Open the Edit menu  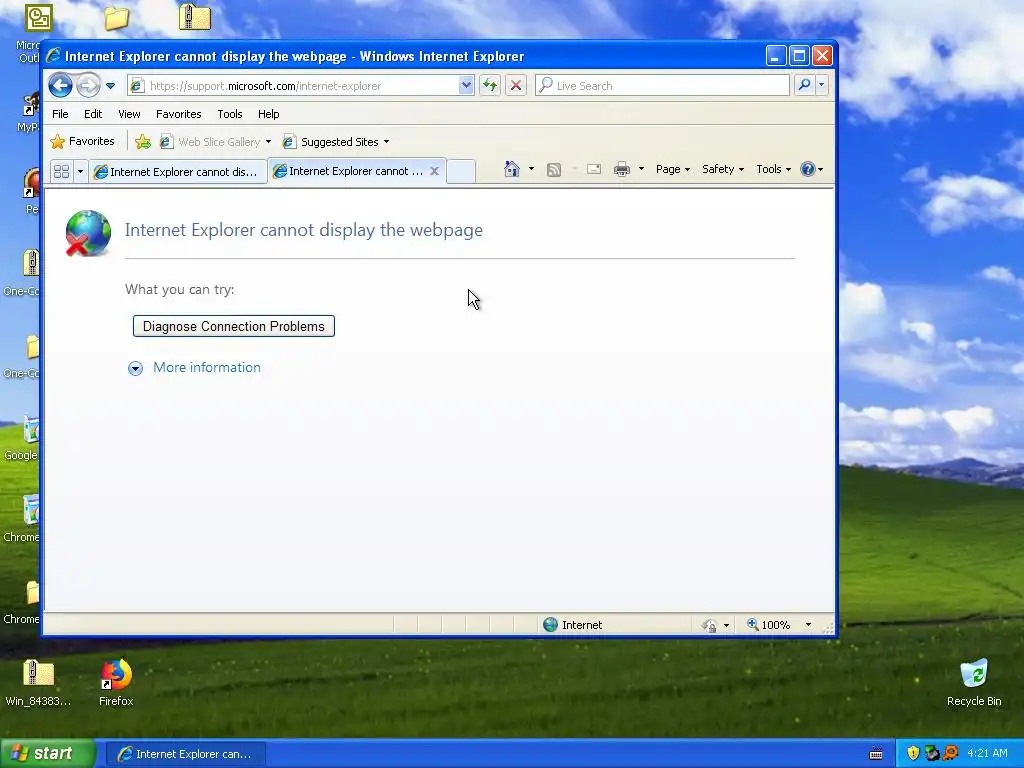pyautogui.click(x=93, y=114)
